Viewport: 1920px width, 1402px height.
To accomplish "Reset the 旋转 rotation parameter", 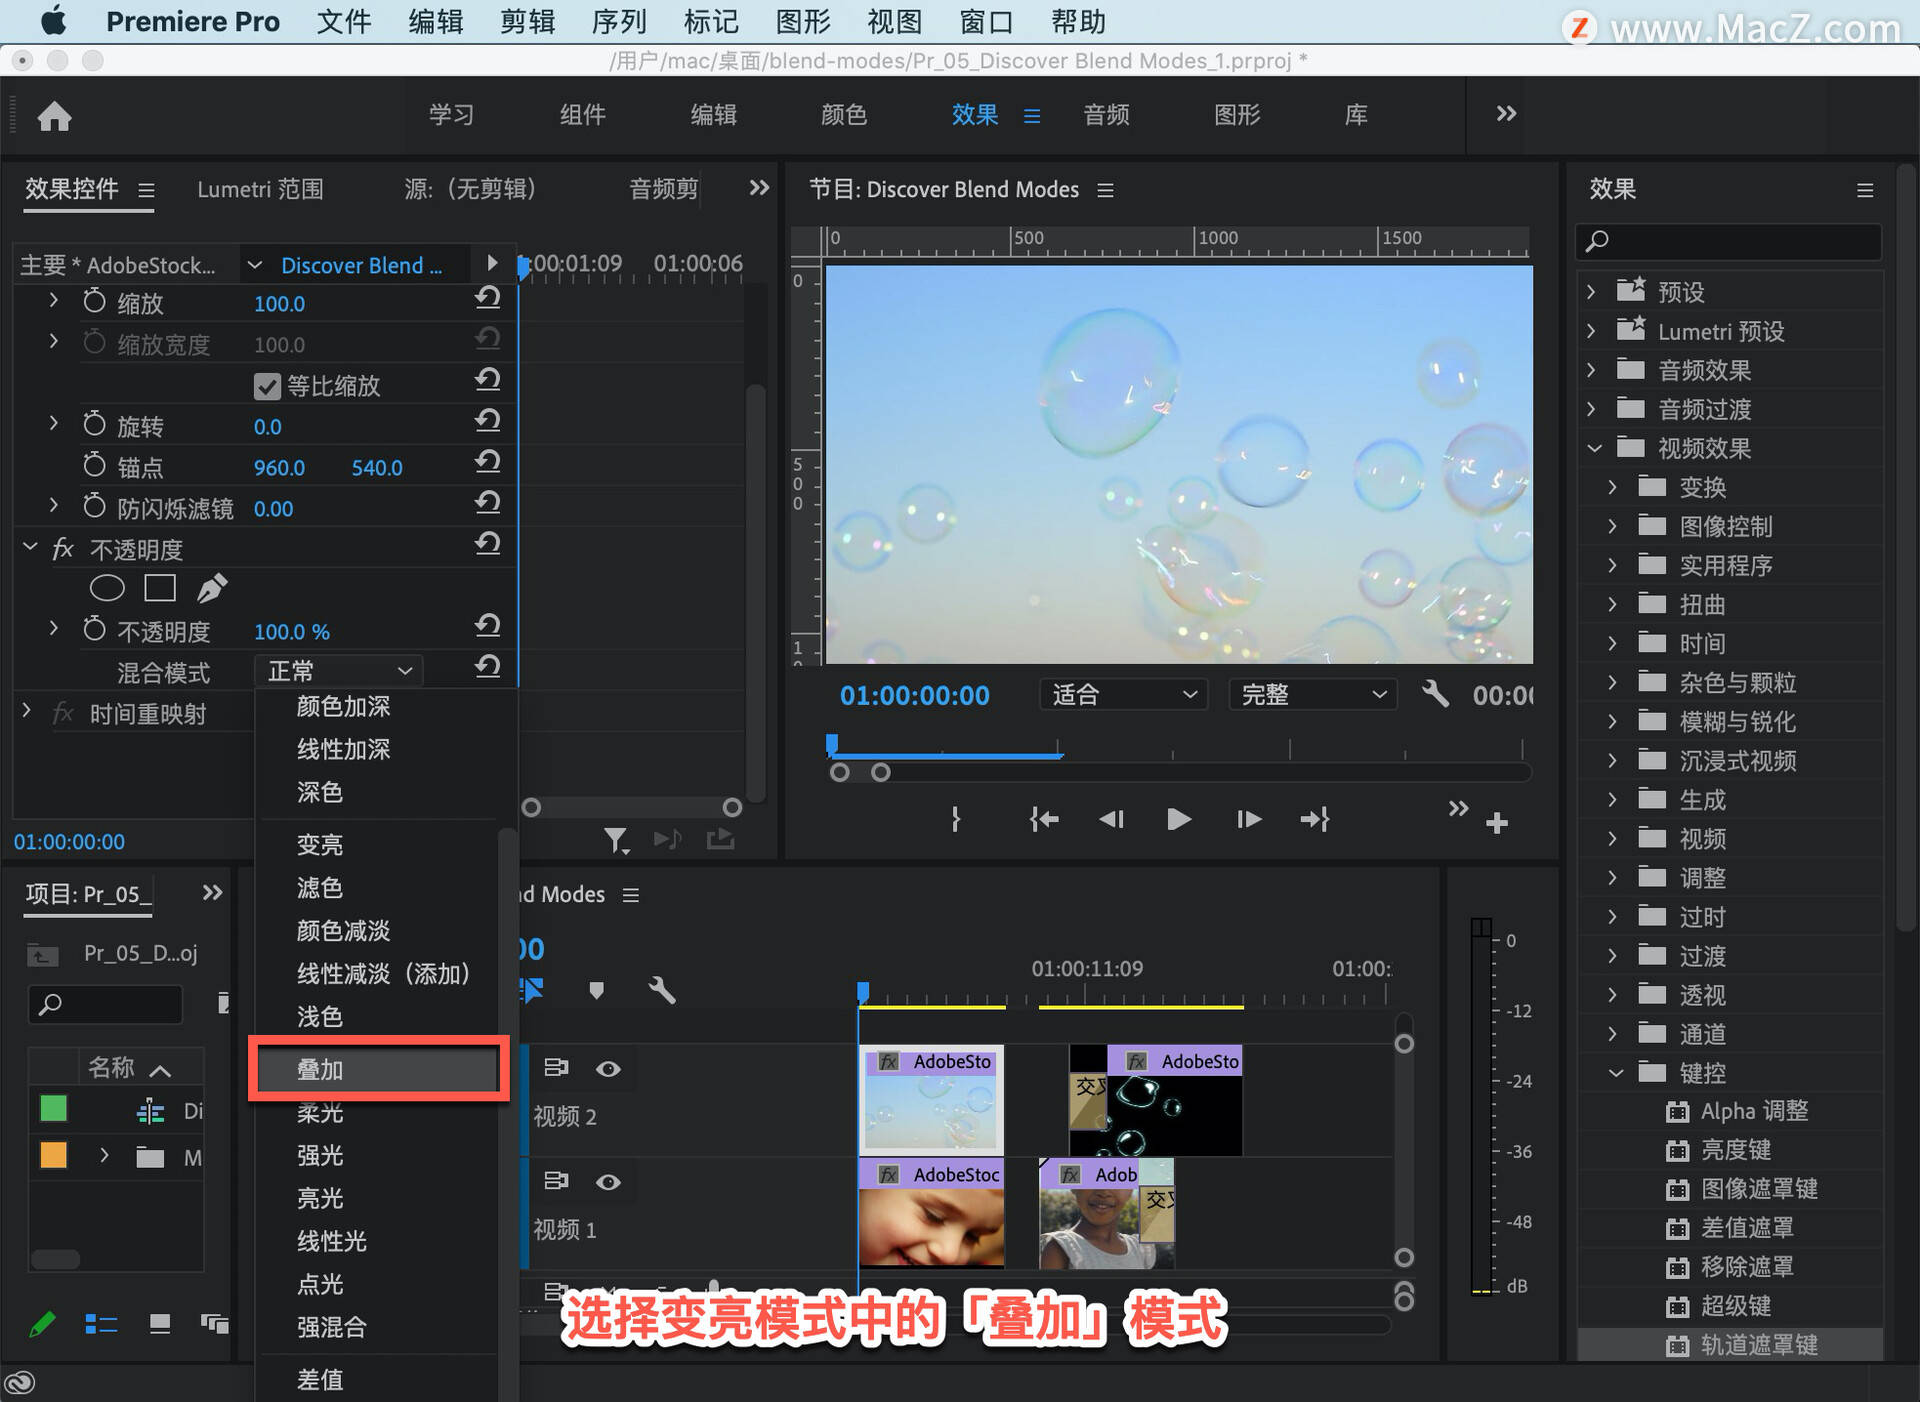I will click(487, 421).
